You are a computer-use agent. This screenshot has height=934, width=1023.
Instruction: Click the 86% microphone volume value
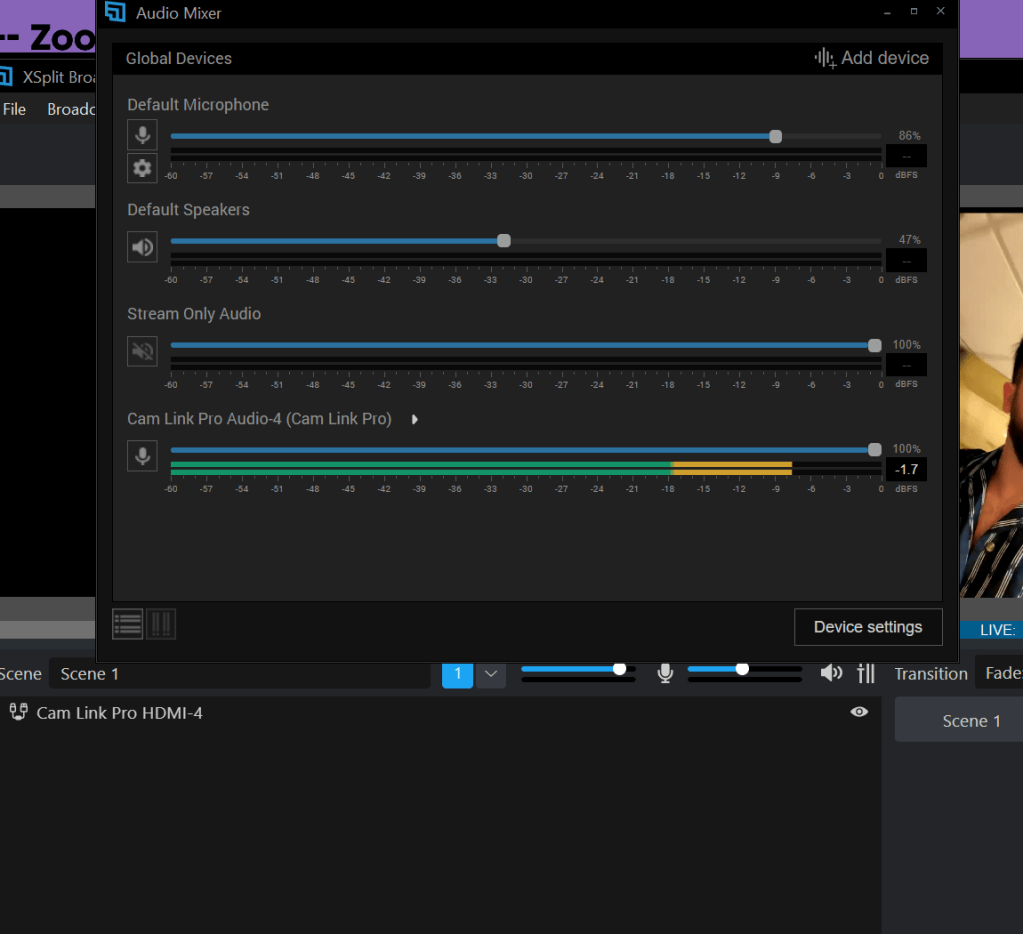pyautogui.click(x=909, y=136)
